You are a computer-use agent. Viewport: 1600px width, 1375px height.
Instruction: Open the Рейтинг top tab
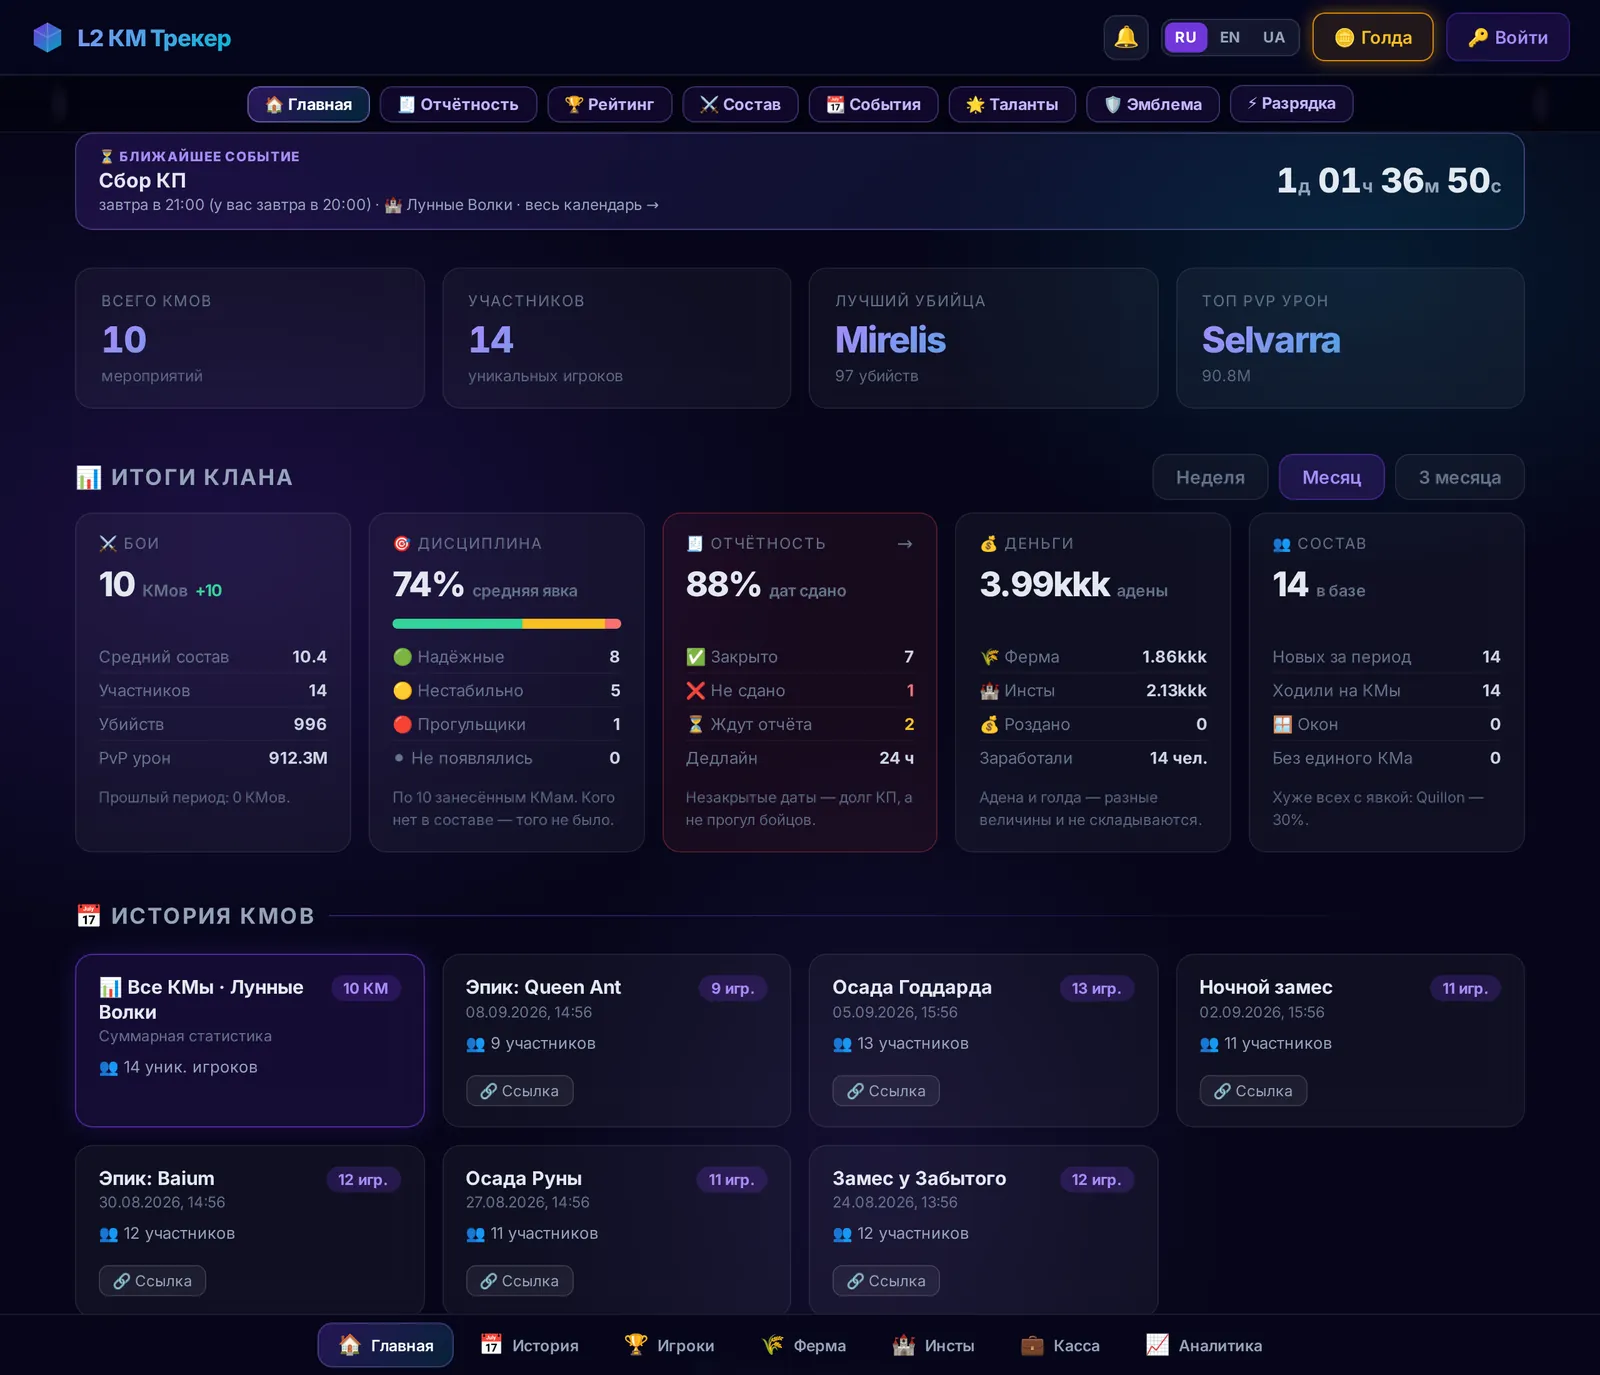point(610,104)
